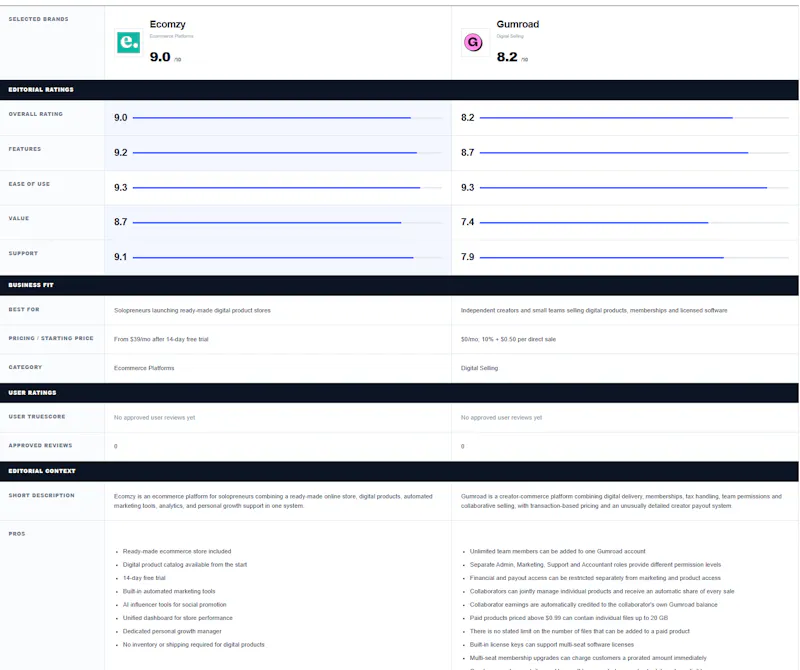Image resolution: width=800 pixels, height=670 pixels.
Task: Click the Features row label
Action: [x=24, y=149]
